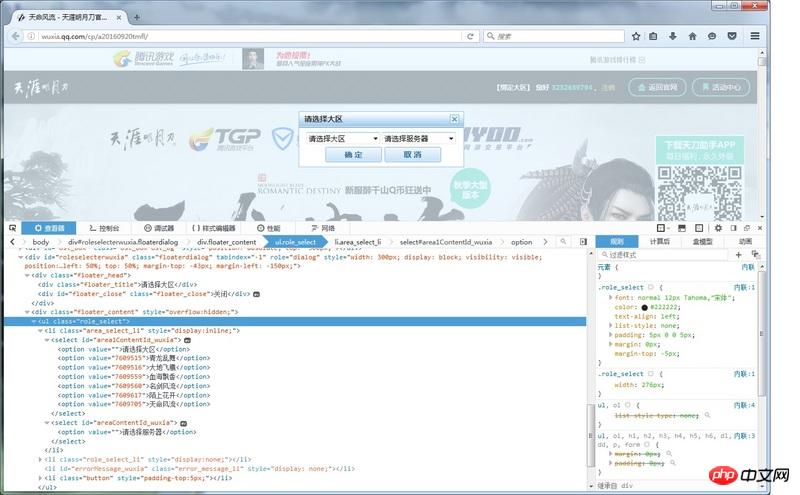The image size is (800, 495).
Task: Open the 请选择服务器 dropdown
Action: point(418,138)
